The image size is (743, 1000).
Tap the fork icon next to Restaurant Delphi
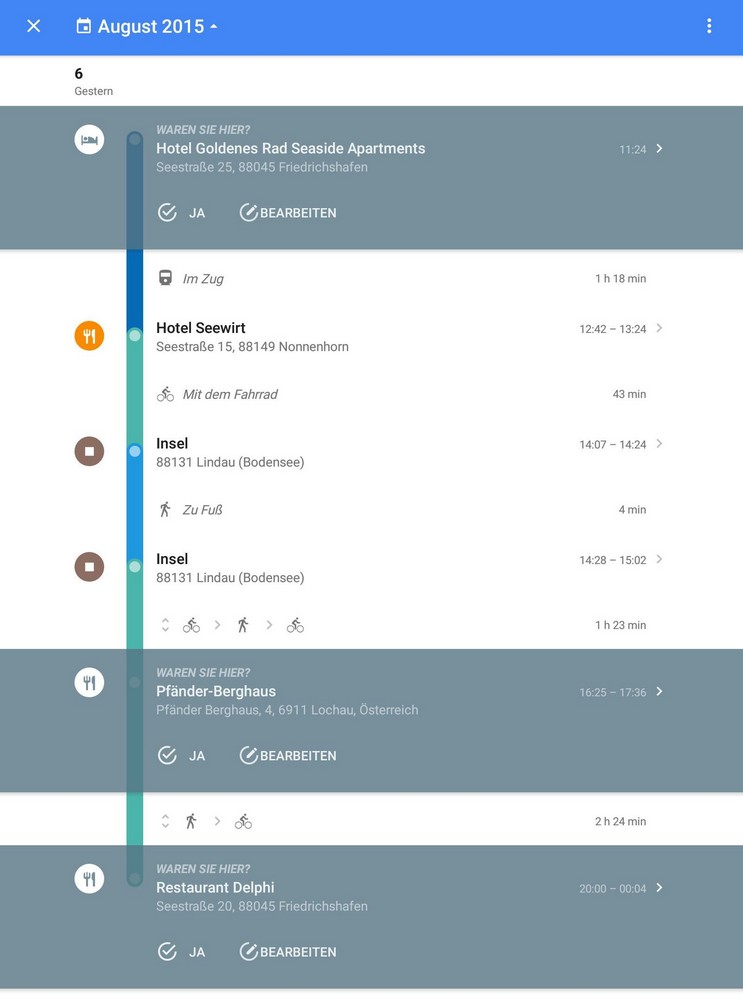tap(89, 879)
